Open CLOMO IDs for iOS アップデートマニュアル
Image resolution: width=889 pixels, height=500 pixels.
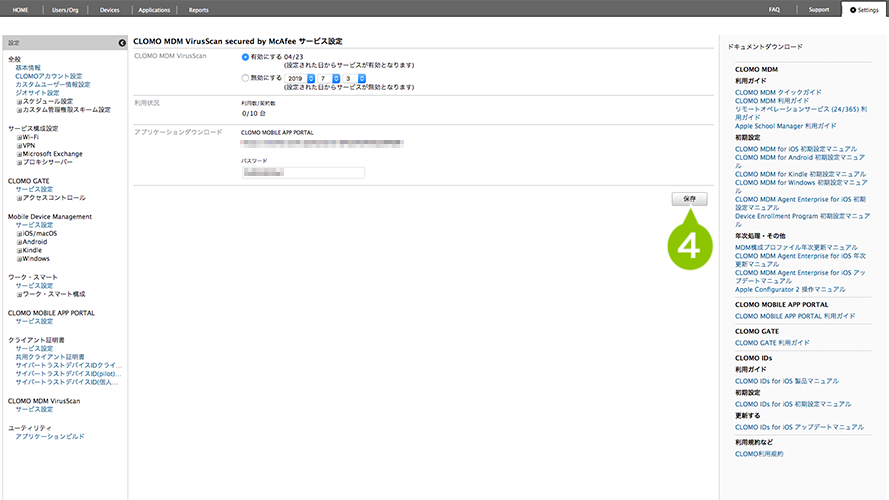point(799,427)
